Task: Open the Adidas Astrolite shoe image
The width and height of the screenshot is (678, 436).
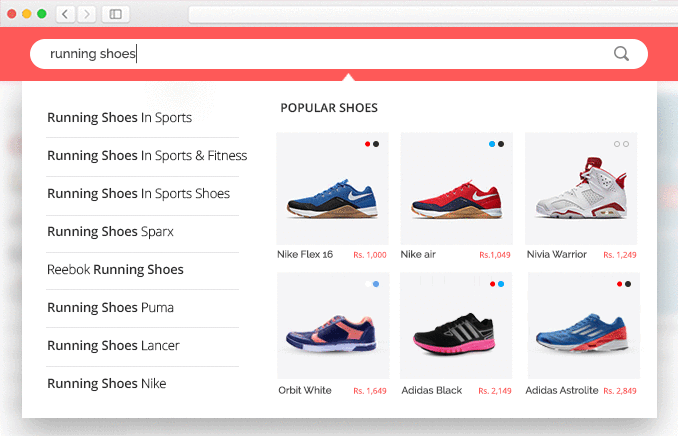Action: (x=584, y=326)
